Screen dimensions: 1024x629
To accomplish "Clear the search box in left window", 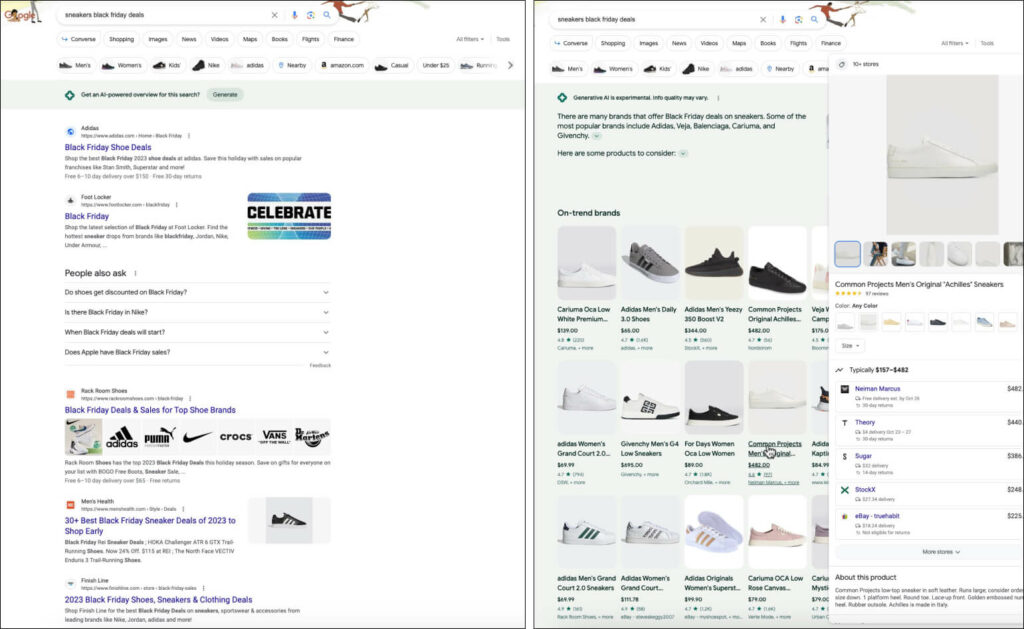I will click(x=275, y=15).
